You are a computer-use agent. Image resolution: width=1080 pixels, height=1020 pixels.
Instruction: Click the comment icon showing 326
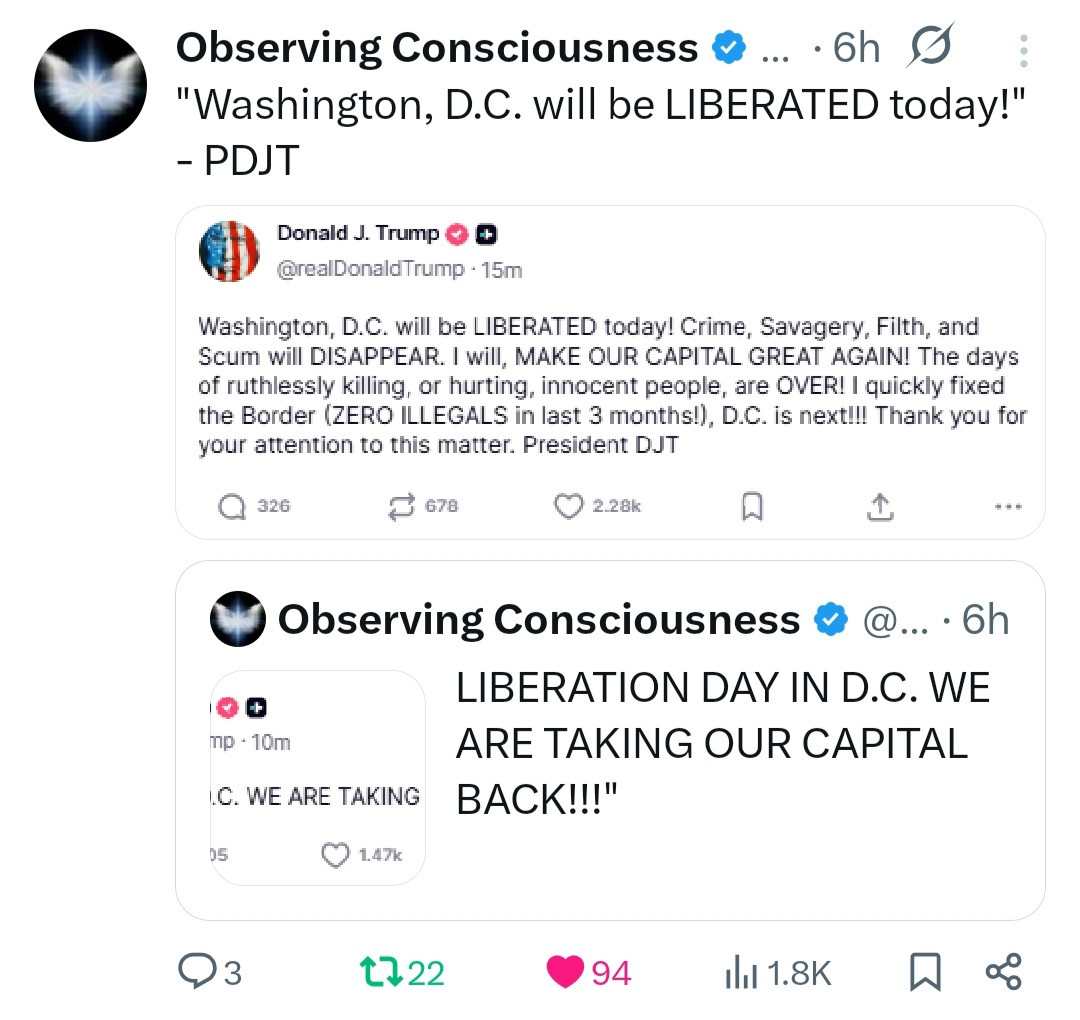231,507
